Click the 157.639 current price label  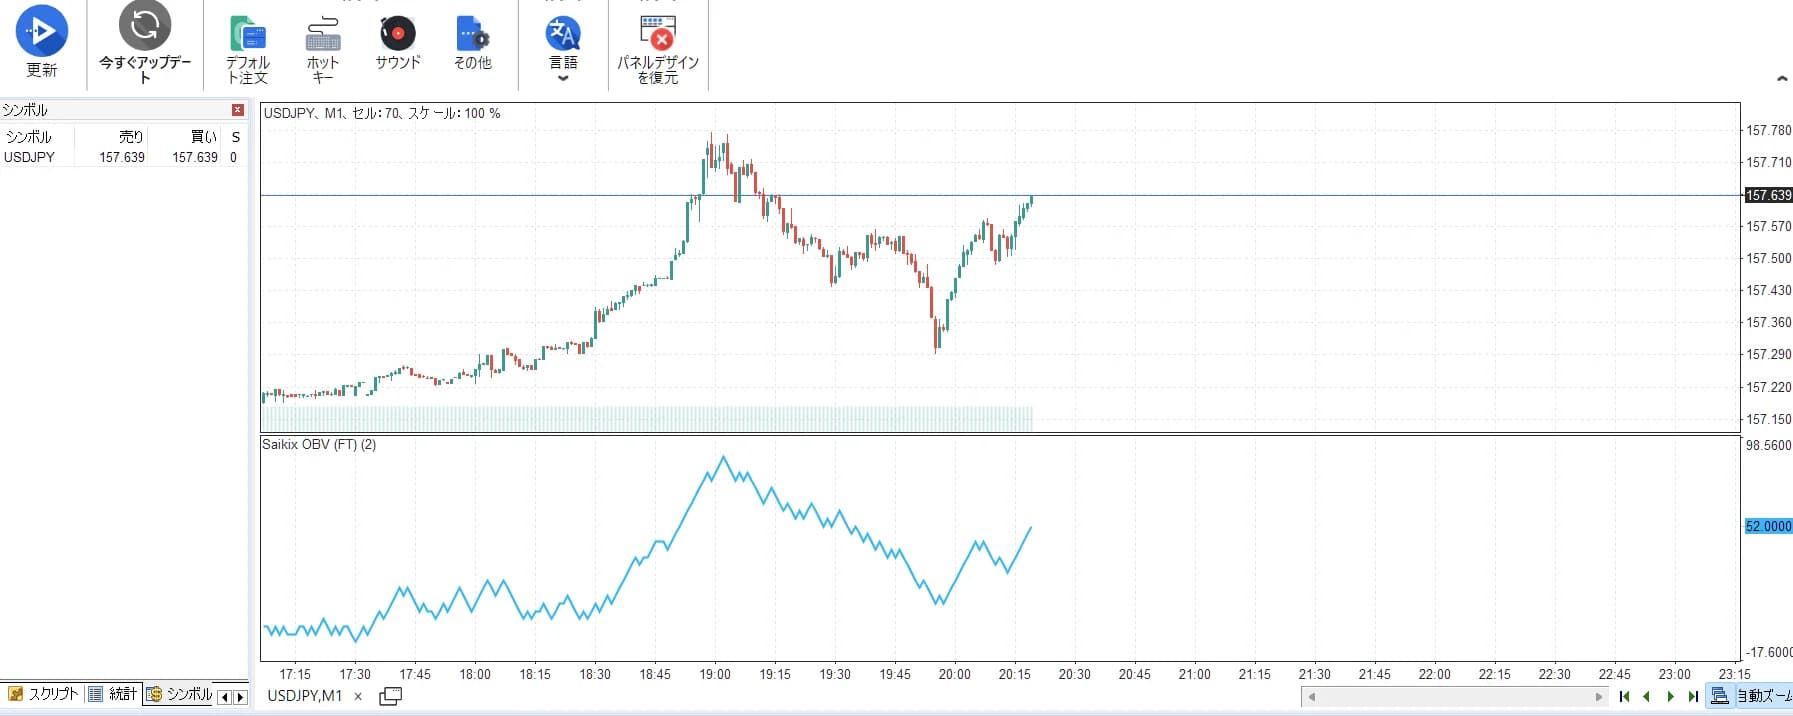1768,195
